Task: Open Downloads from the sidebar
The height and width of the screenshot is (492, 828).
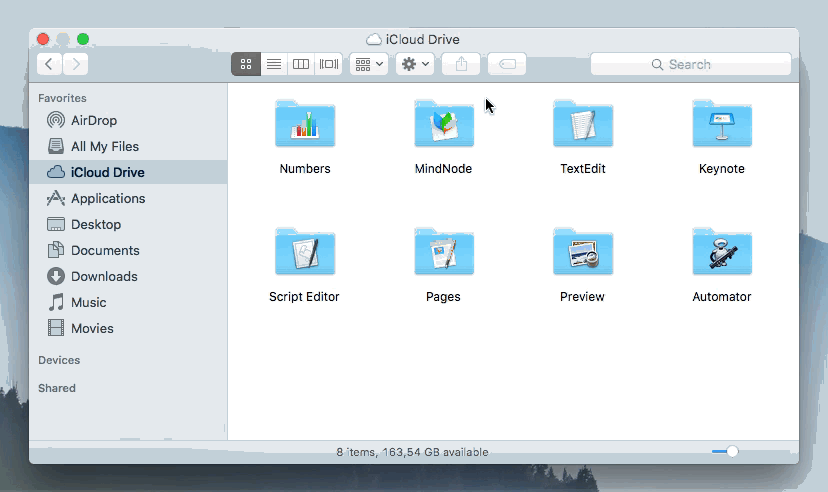Action: pyautogui.click(x=128, y=276)
